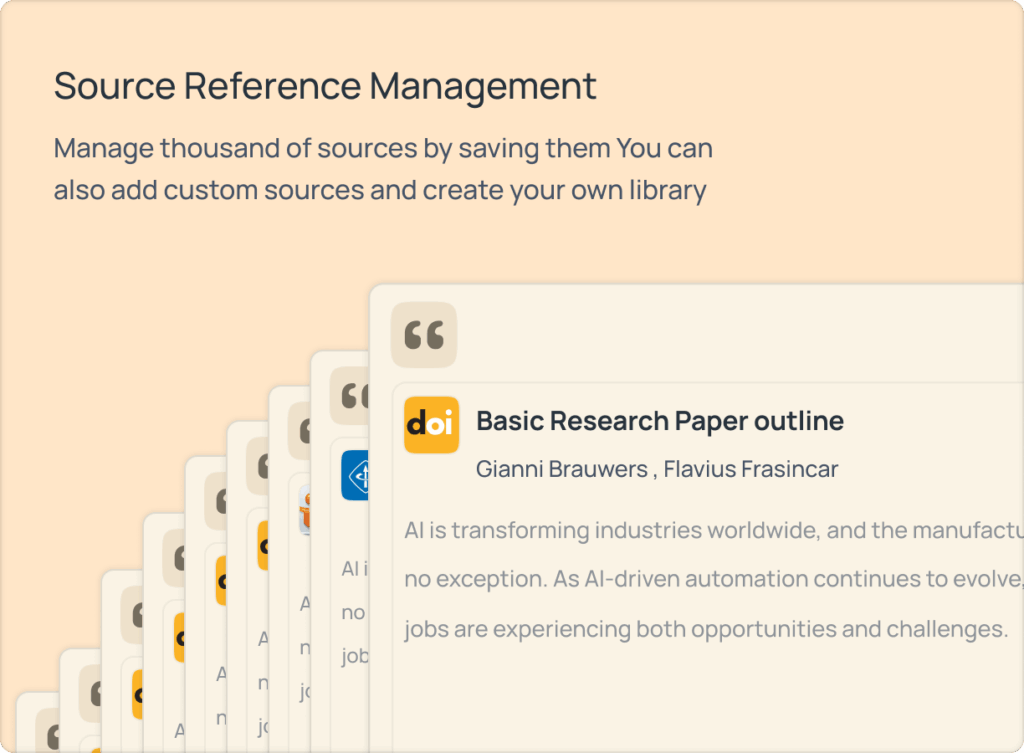Click "jobs are experiencing both opportunities and challenges."
Screen dimensions: 1024x753
(x=706, y=629)
